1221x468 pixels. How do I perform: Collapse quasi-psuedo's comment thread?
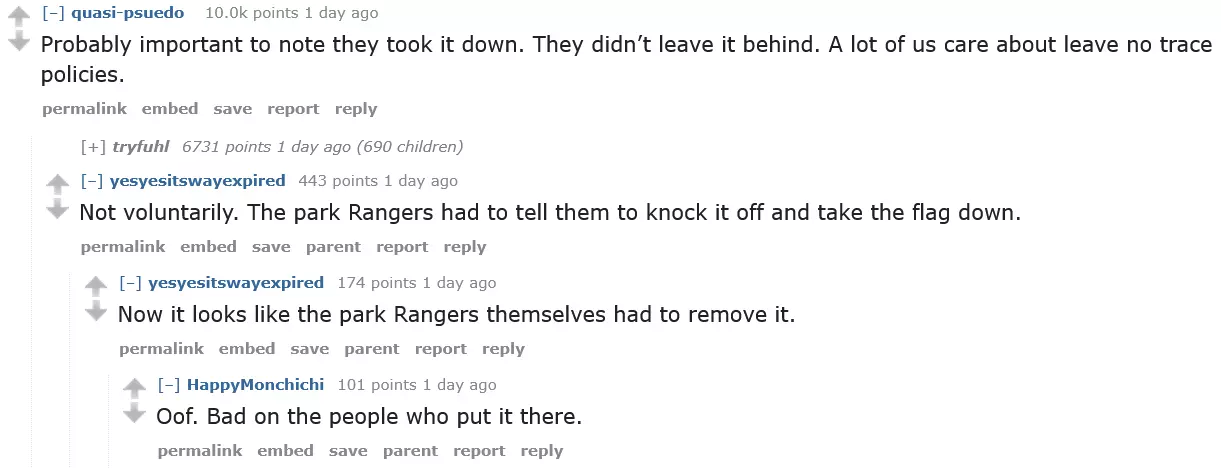55,12
